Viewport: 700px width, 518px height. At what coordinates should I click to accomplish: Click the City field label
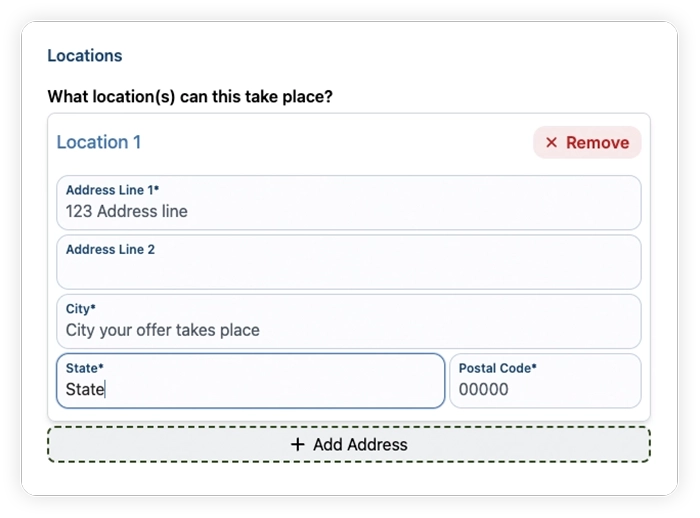click(81, 309)
